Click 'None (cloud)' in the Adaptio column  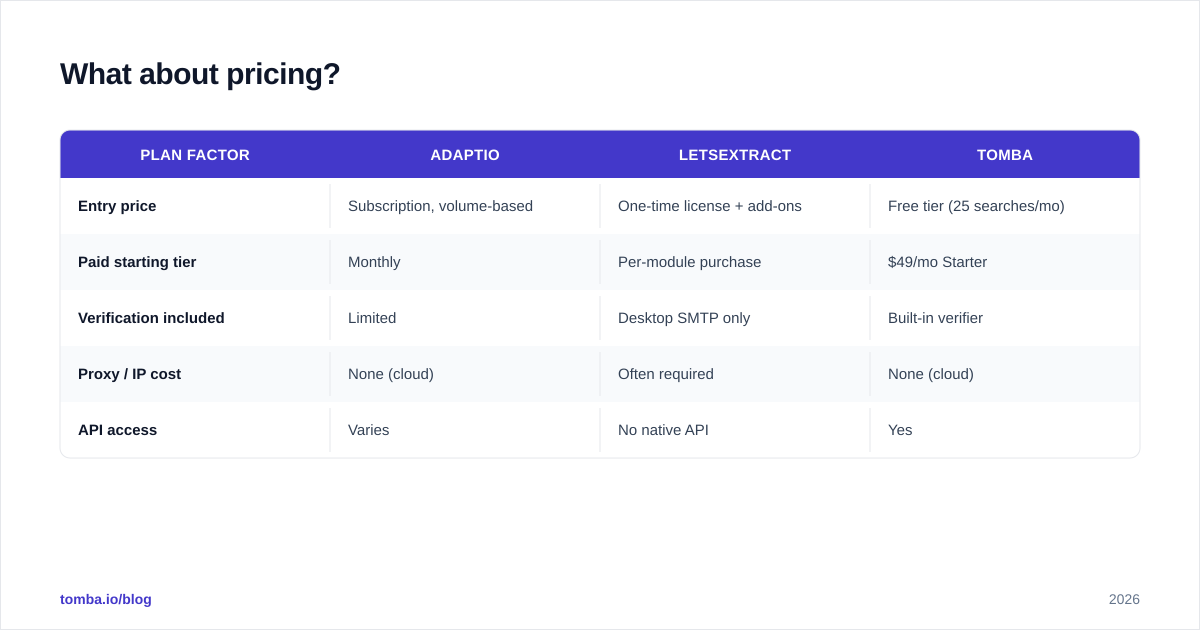coord(391,374)
